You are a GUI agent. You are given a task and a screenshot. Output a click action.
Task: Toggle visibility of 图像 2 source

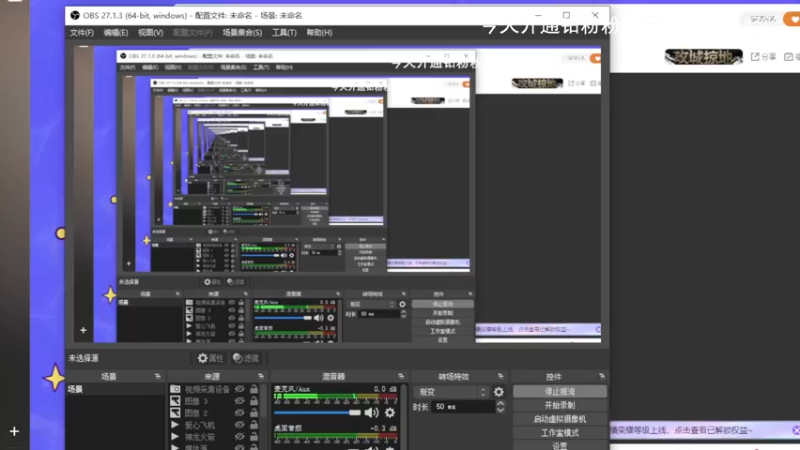click(239, 413)
